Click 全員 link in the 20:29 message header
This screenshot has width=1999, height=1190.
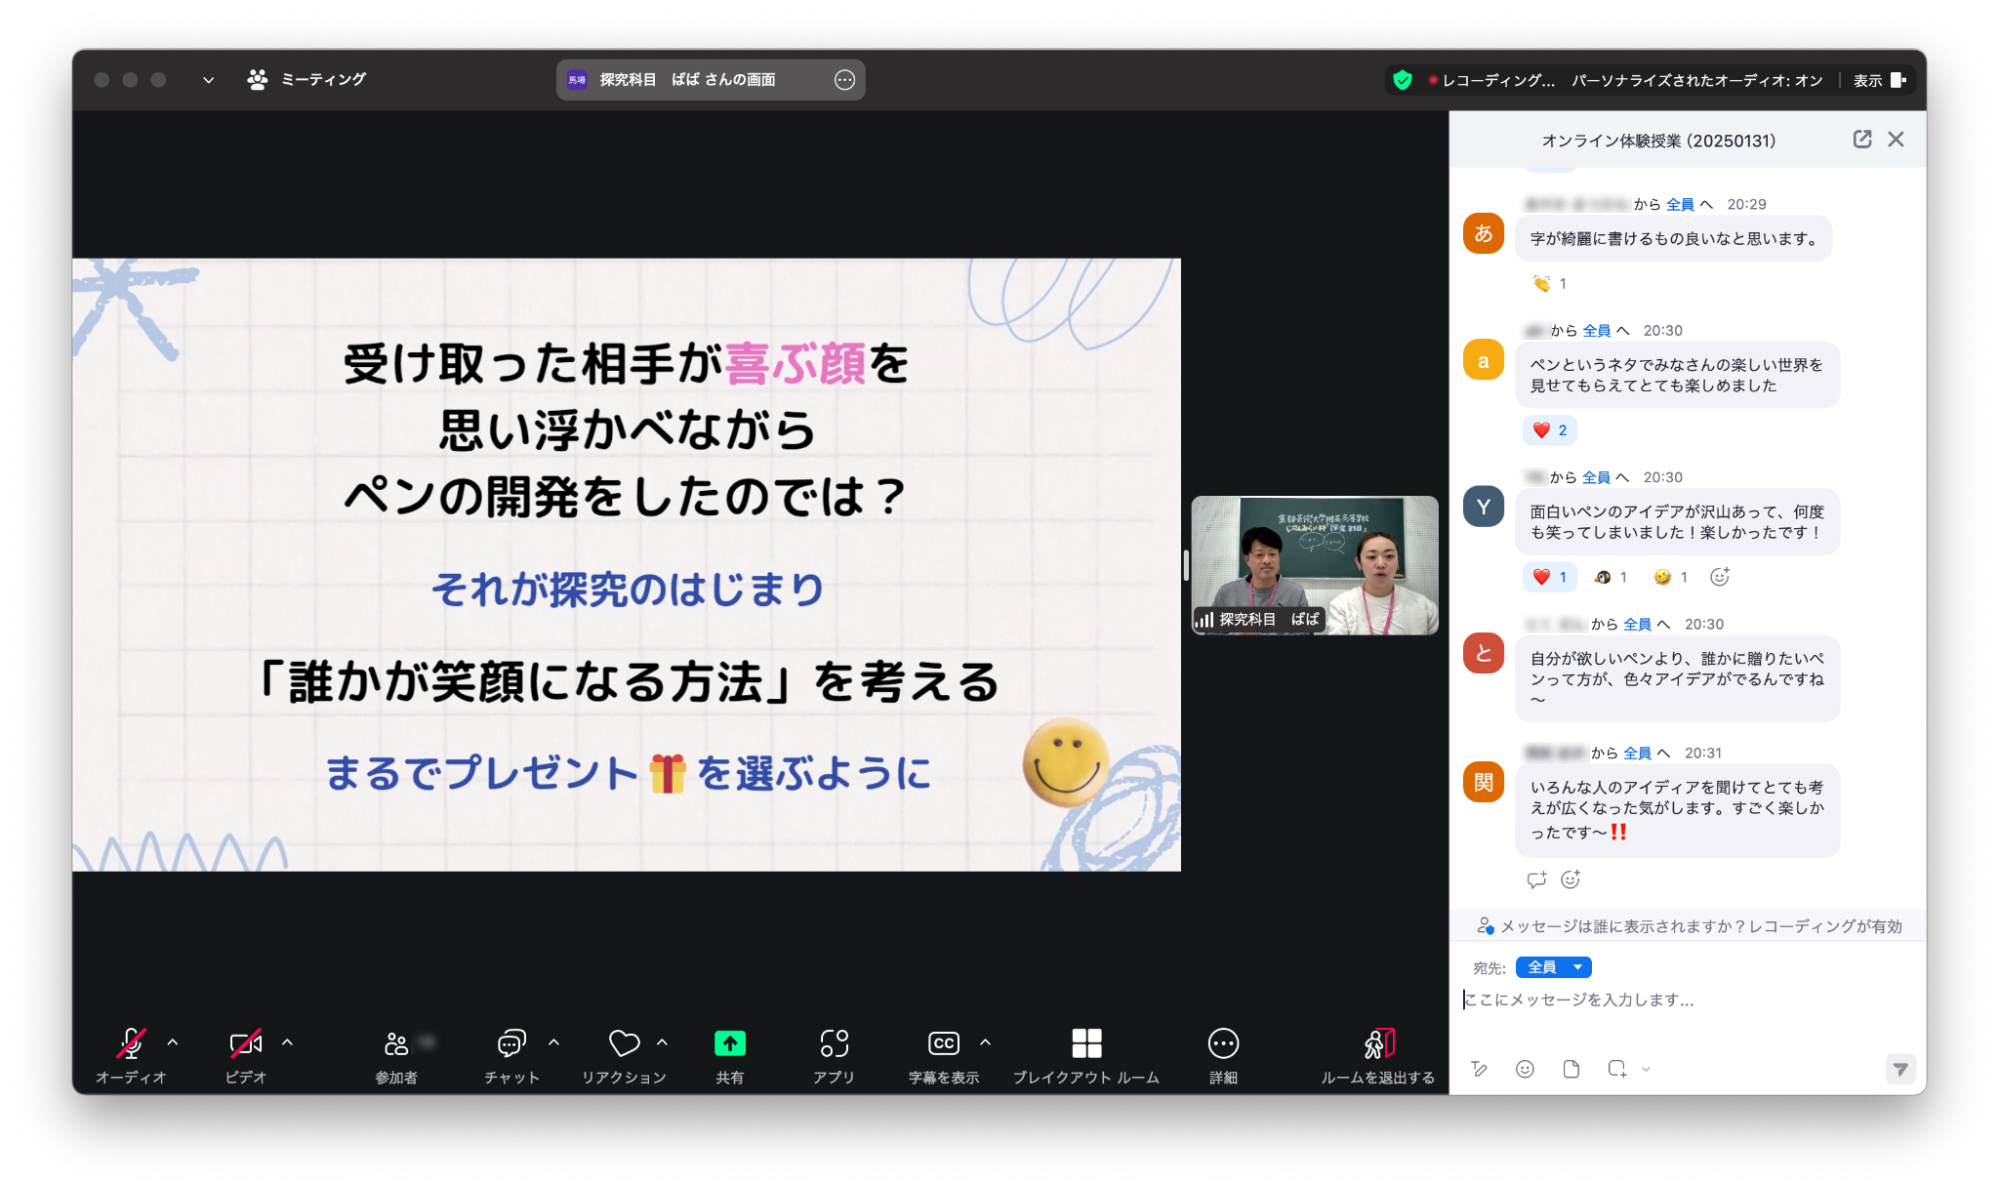[1680, 204]
